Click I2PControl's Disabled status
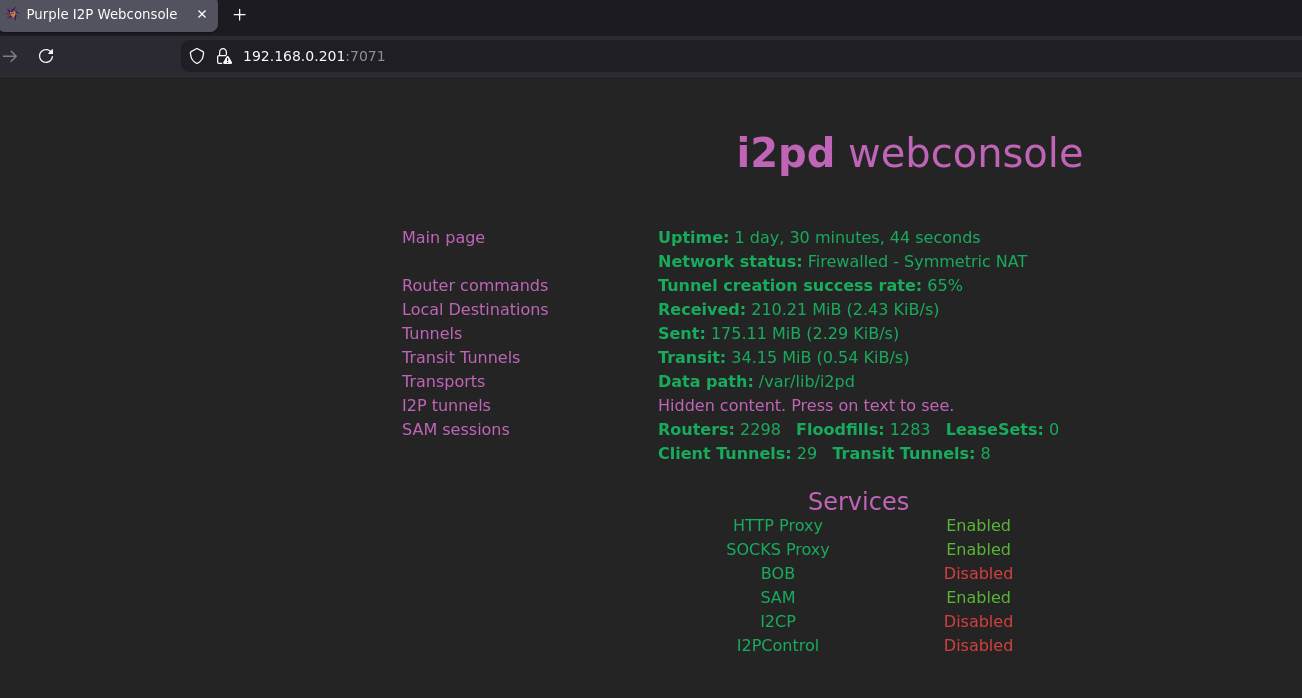The width and height of the screenshot is (1302, 698). [x=978, y=646]
